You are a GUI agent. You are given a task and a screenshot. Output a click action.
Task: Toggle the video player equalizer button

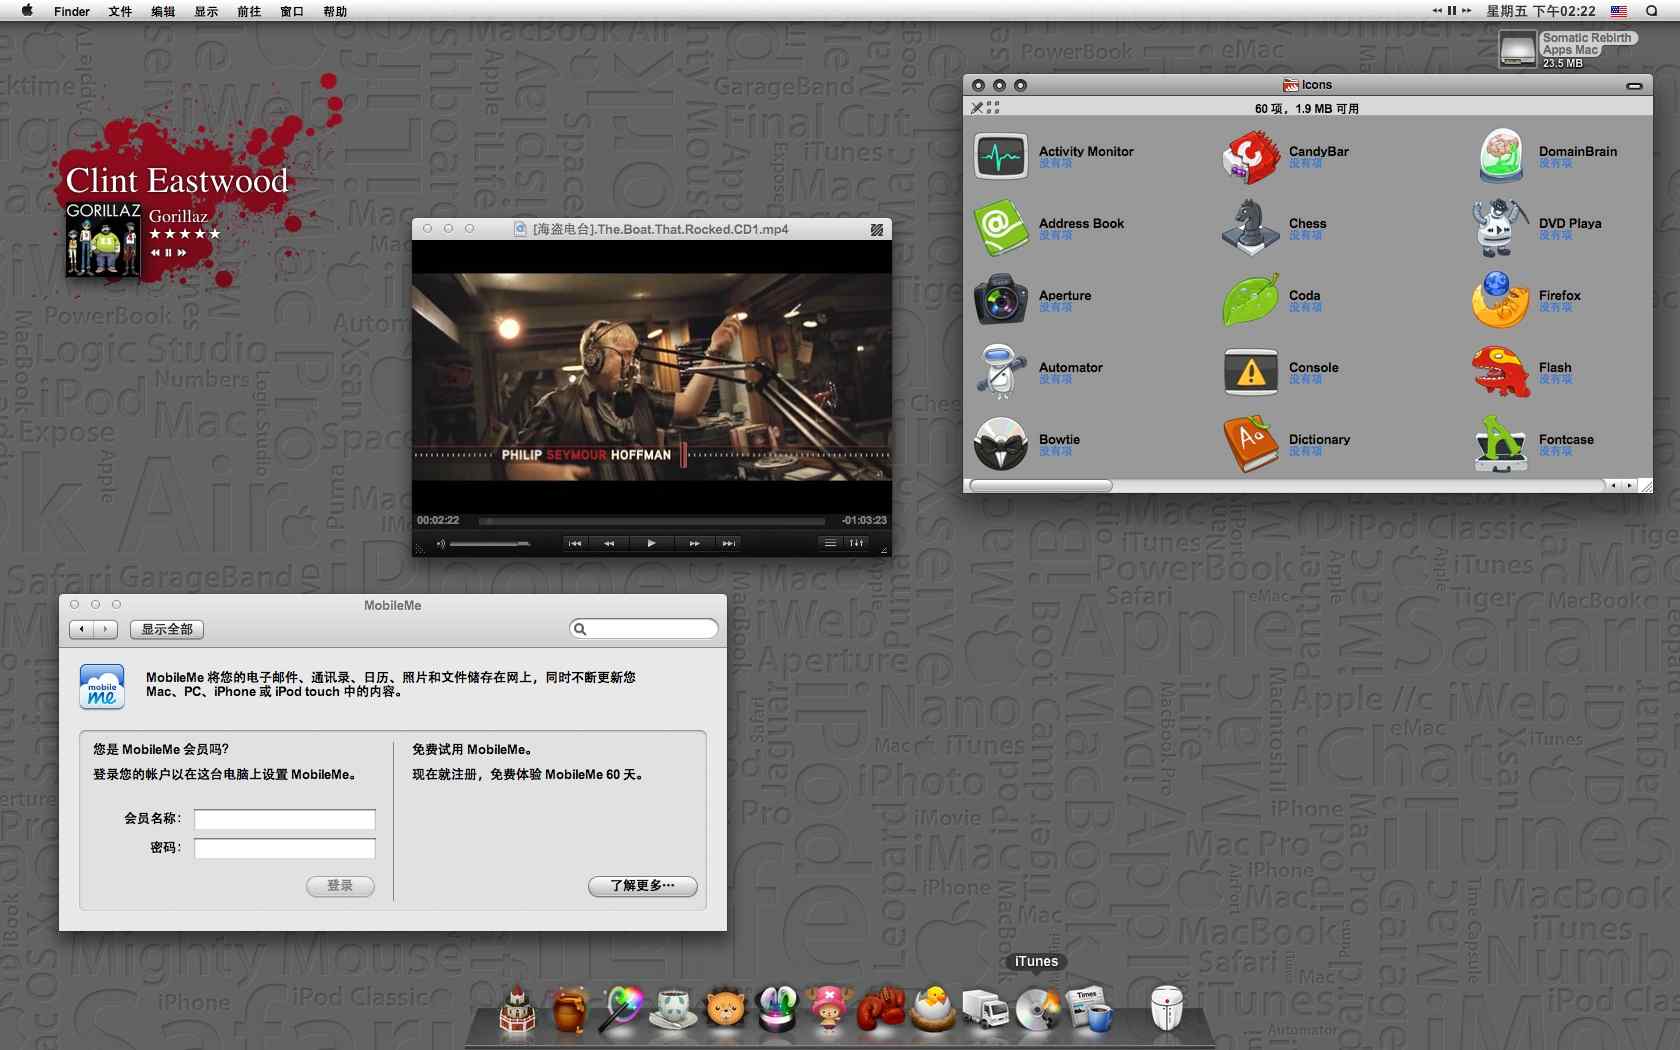click(857, 543)
